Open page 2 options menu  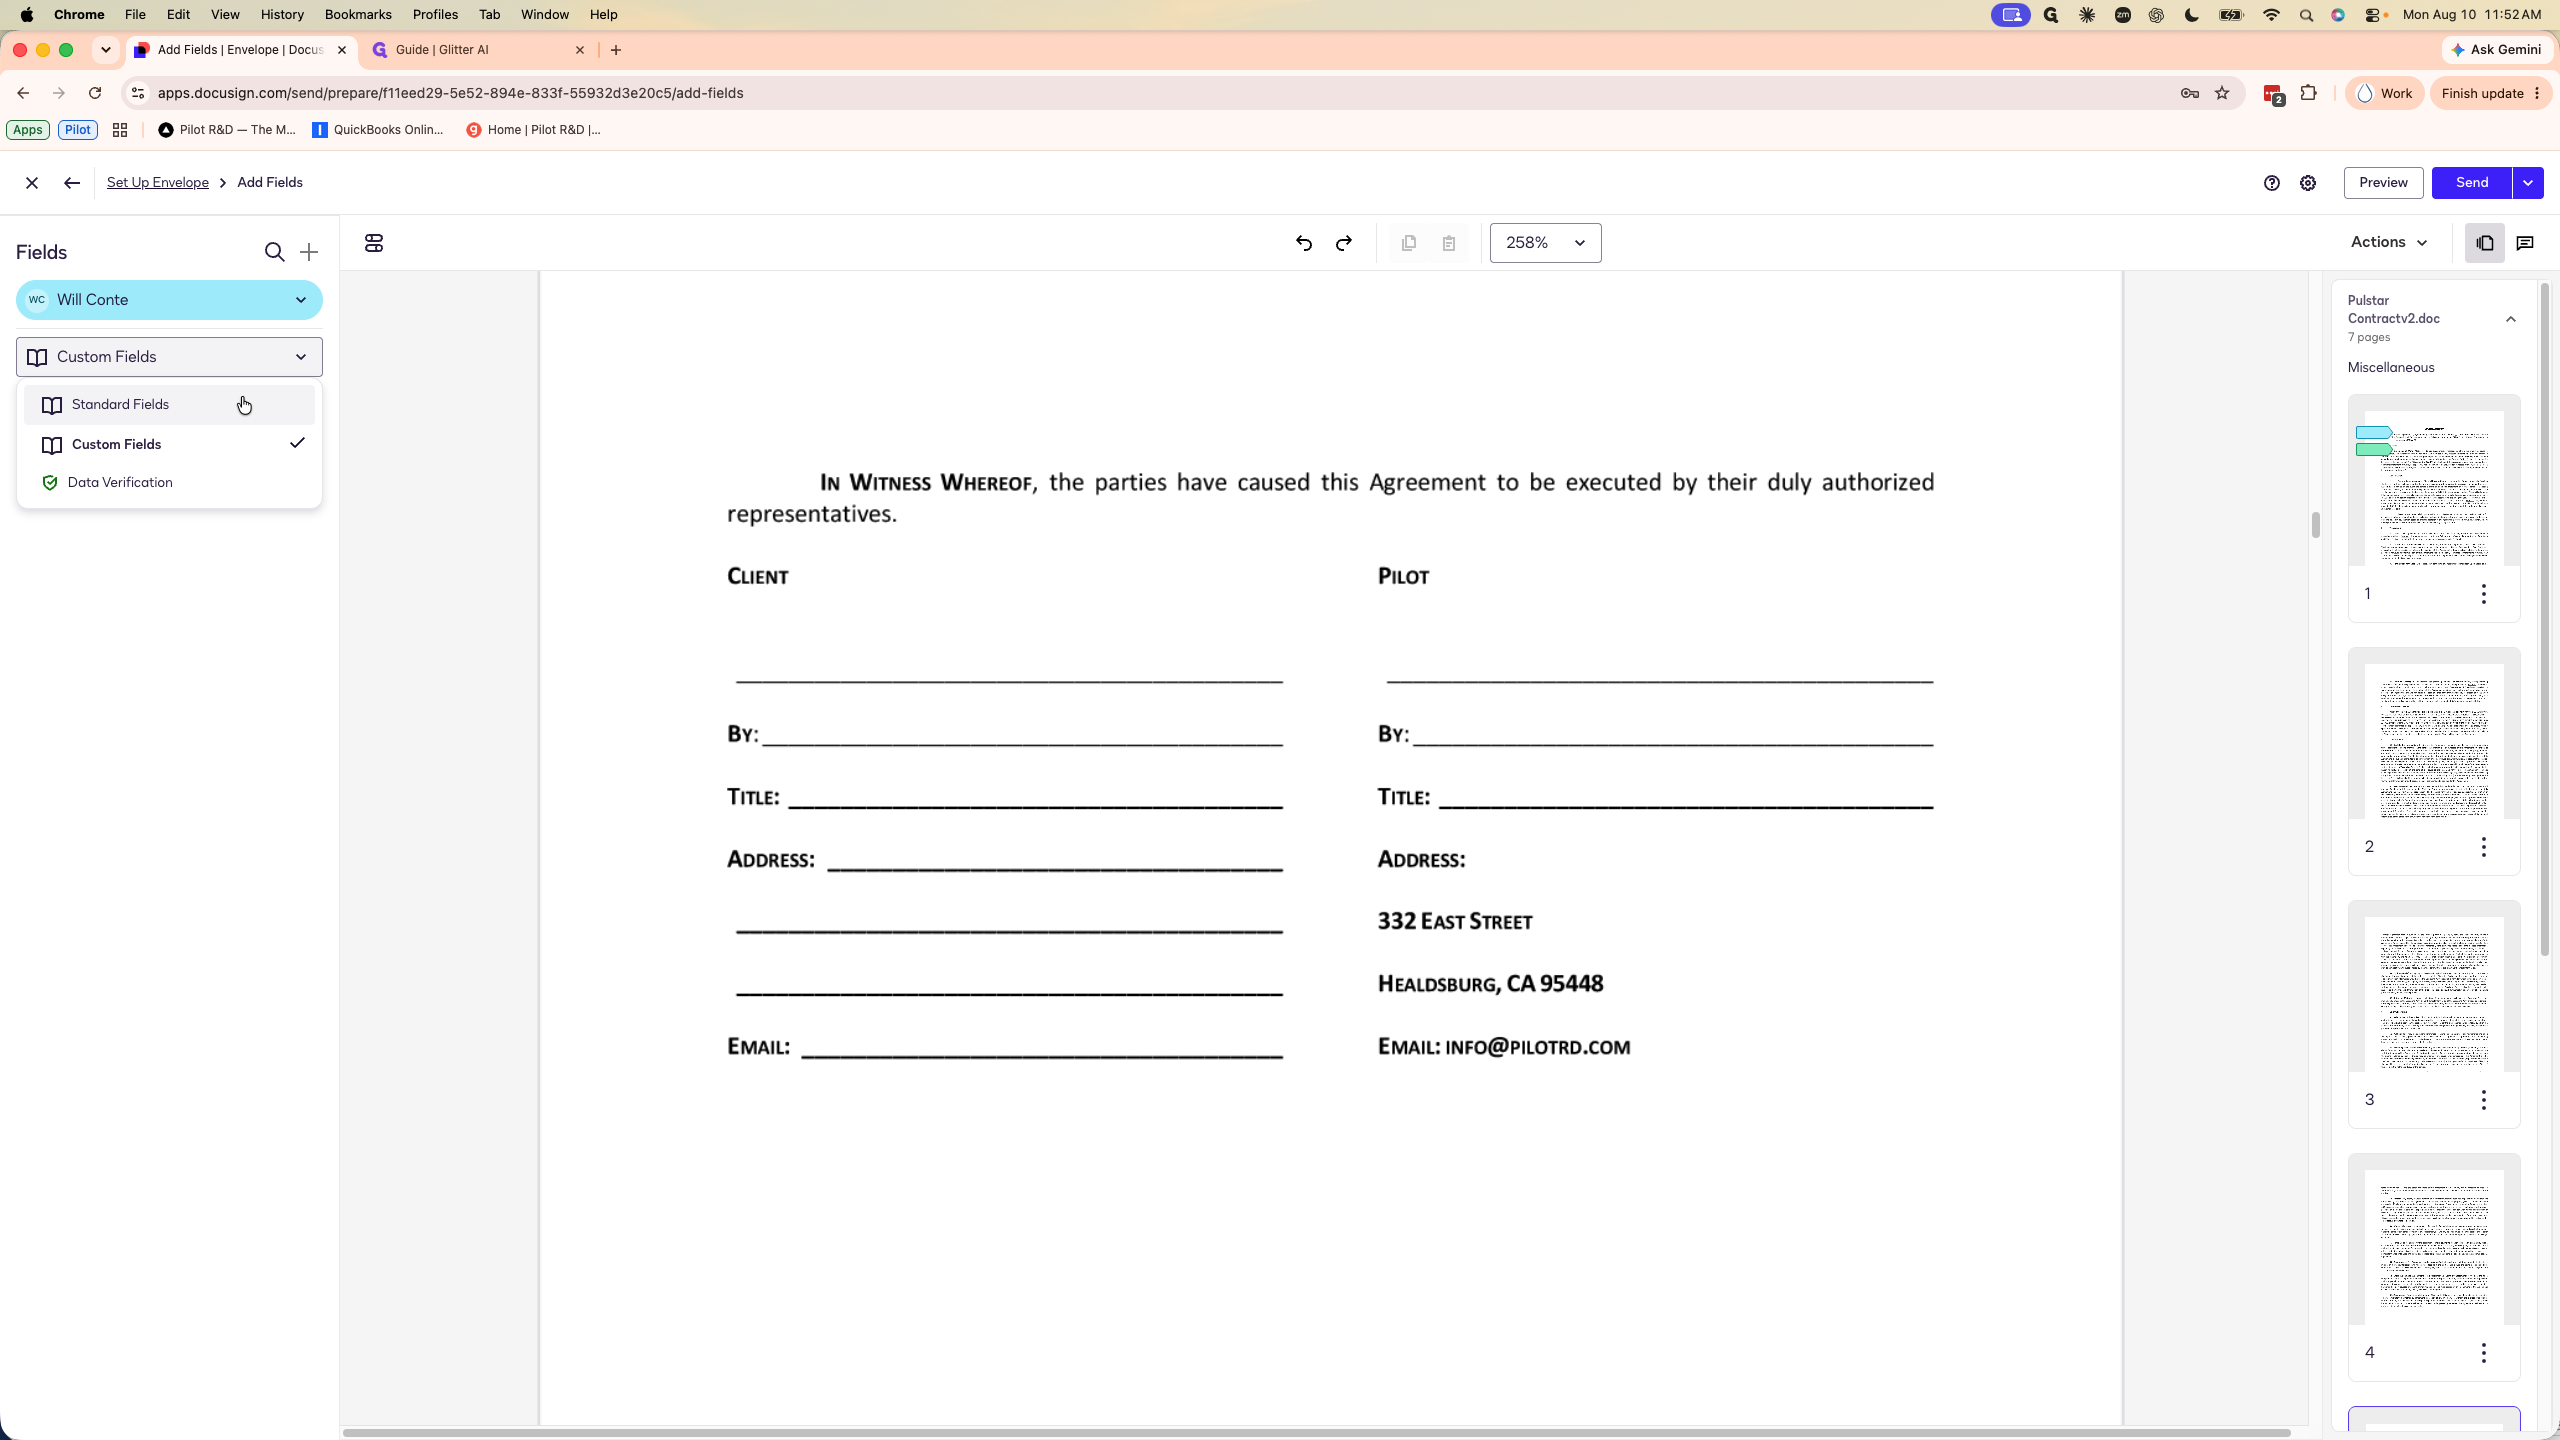2484,847
